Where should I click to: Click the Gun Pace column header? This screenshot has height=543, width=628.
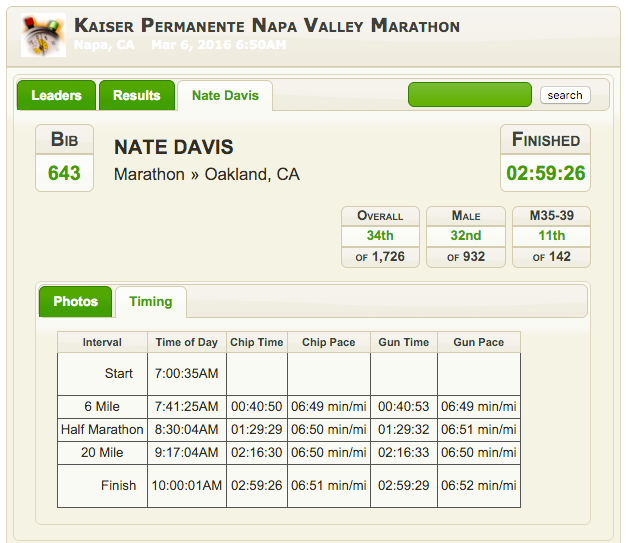(479, 342)
